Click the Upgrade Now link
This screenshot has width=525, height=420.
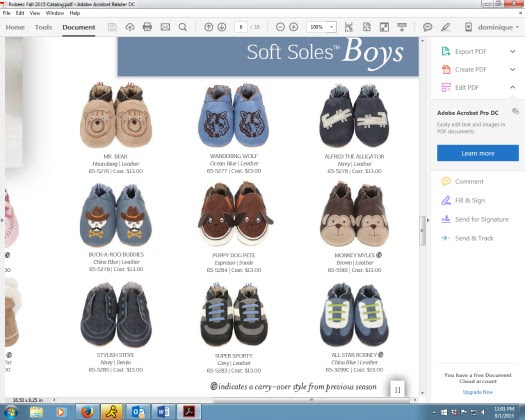tap(478, 392)
